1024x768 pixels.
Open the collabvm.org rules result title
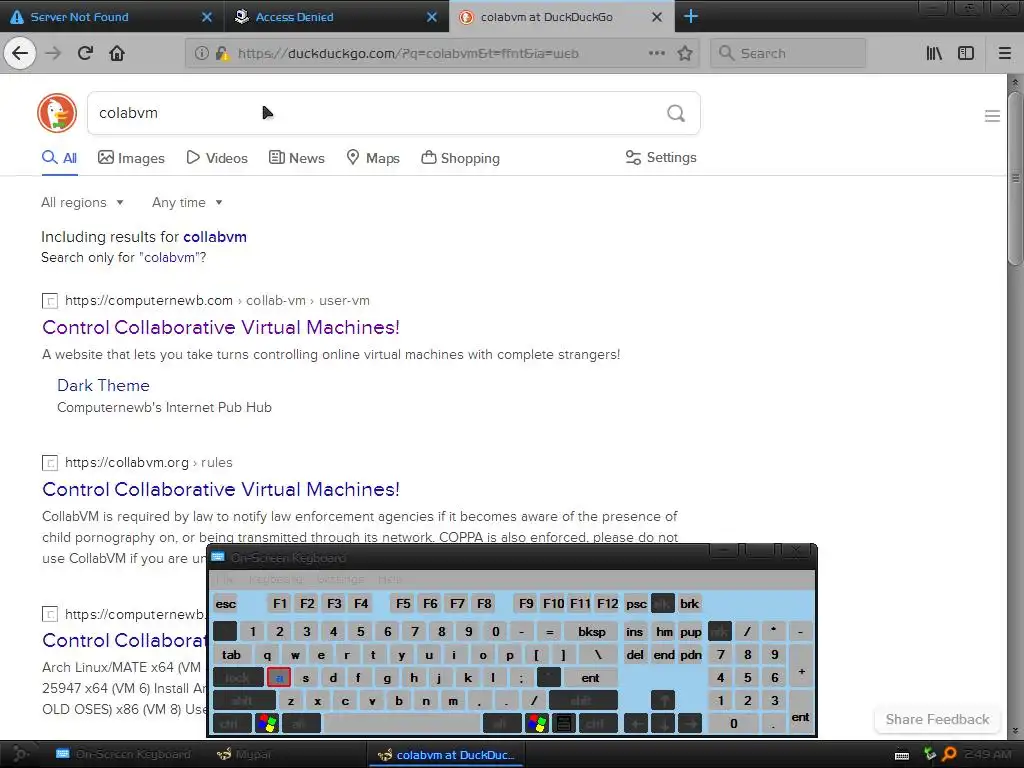click(221, 489)
